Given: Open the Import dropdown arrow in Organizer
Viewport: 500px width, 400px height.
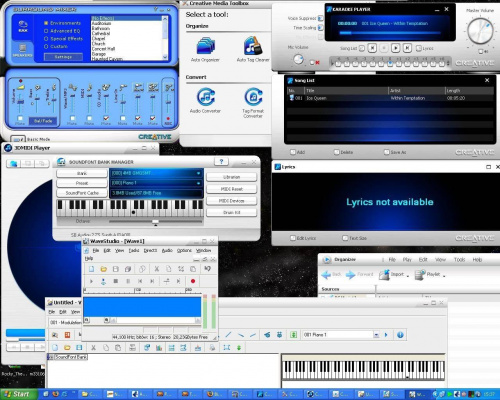Looking at the screenshot, I should [x=408, y=276].
